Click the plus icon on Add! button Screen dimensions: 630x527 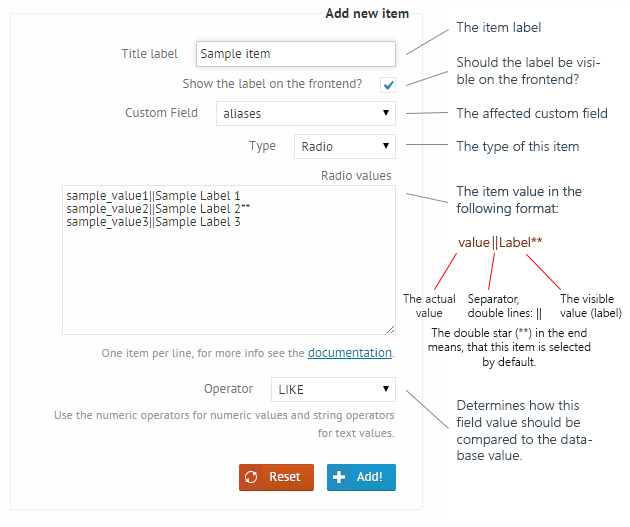point(340,477)
